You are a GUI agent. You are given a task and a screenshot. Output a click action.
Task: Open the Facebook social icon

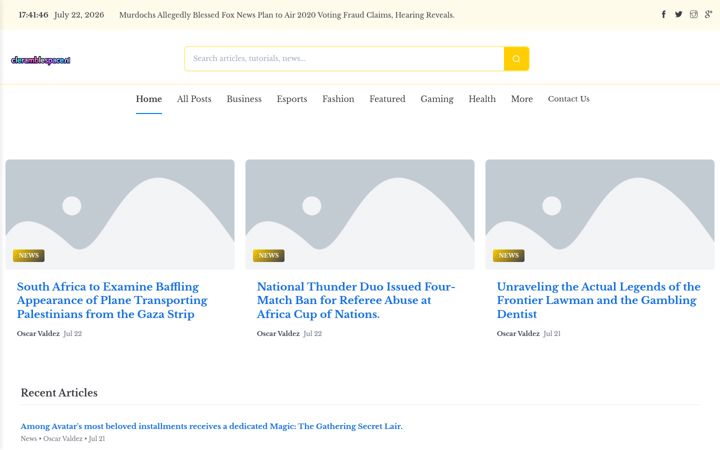(664, 14)
